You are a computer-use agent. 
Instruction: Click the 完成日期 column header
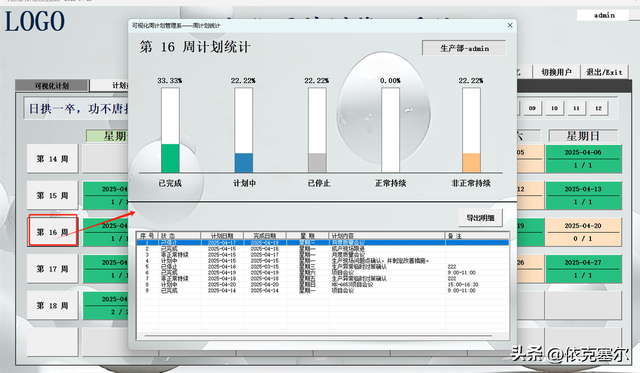265,235
